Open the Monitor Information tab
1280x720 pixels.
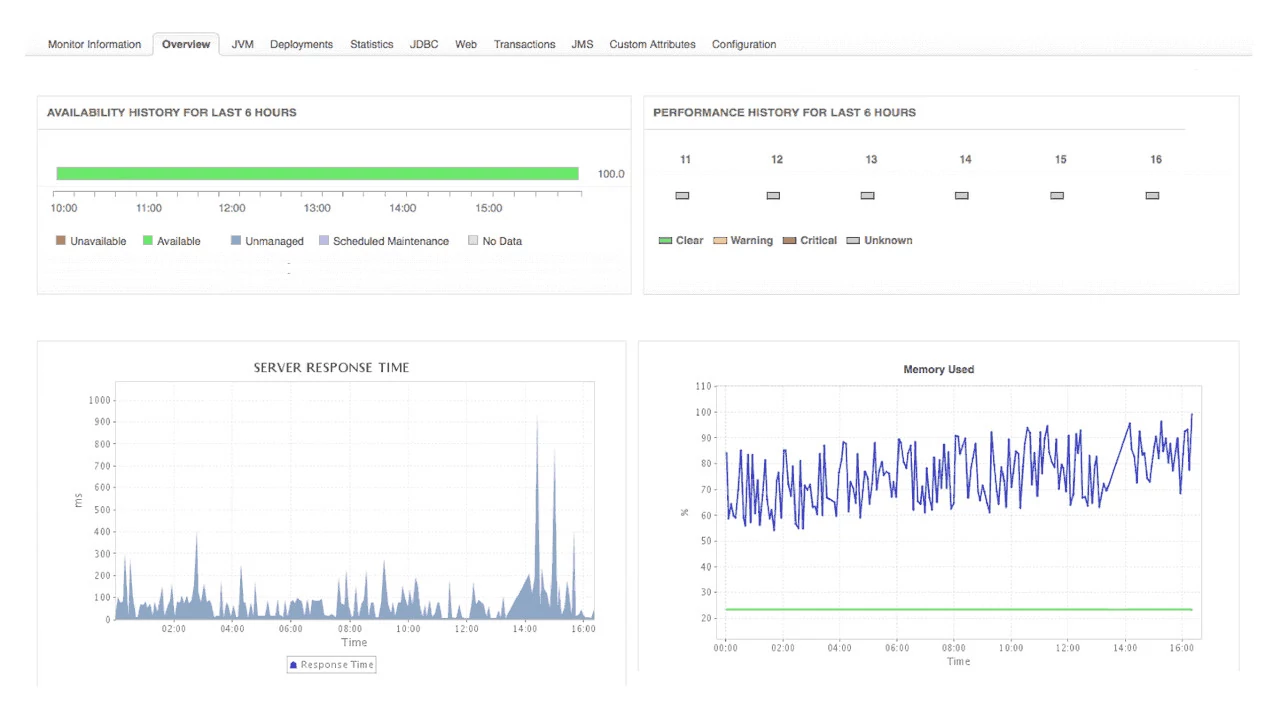point(94,44)
